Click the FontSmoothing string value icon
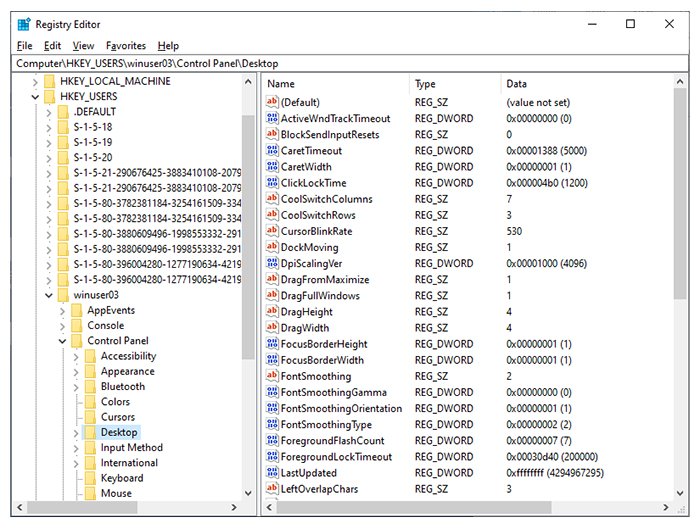 (x=272, y=376)
